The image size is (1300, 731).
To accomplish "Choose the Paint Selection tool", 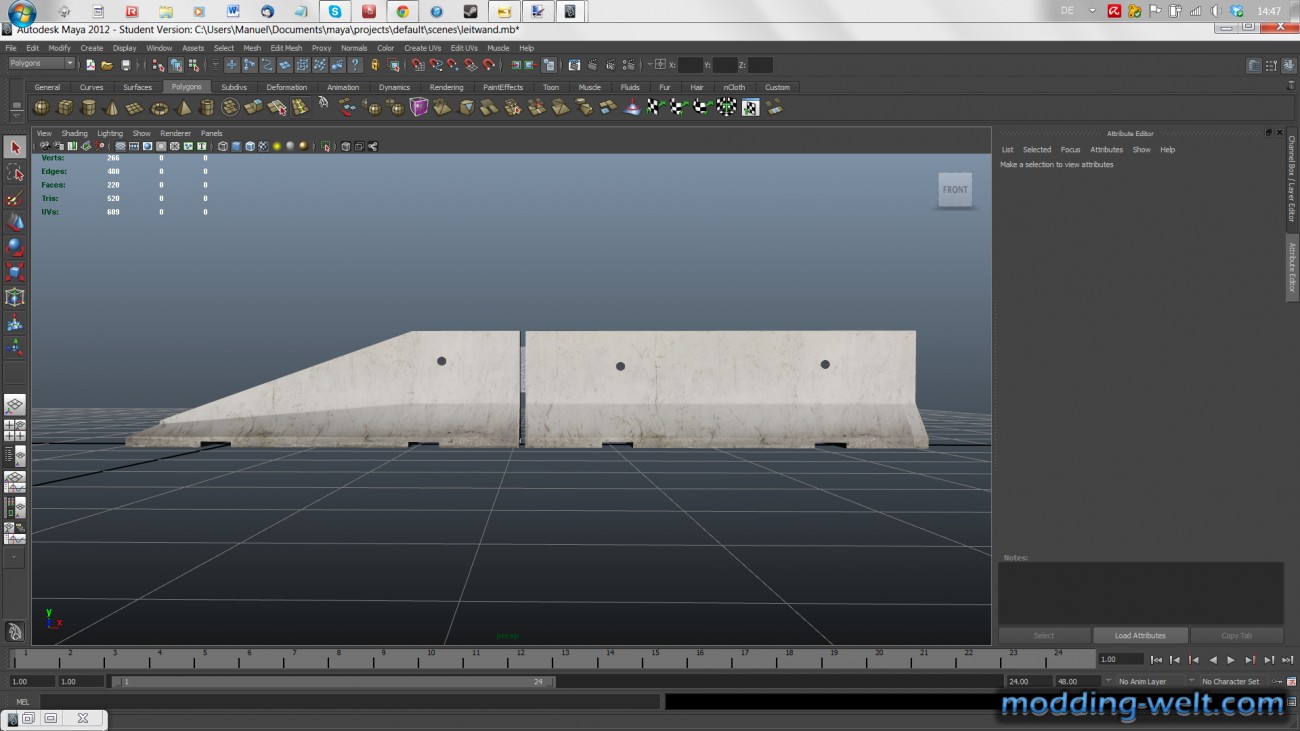I will pyautogui.click(x=15, y=198).
